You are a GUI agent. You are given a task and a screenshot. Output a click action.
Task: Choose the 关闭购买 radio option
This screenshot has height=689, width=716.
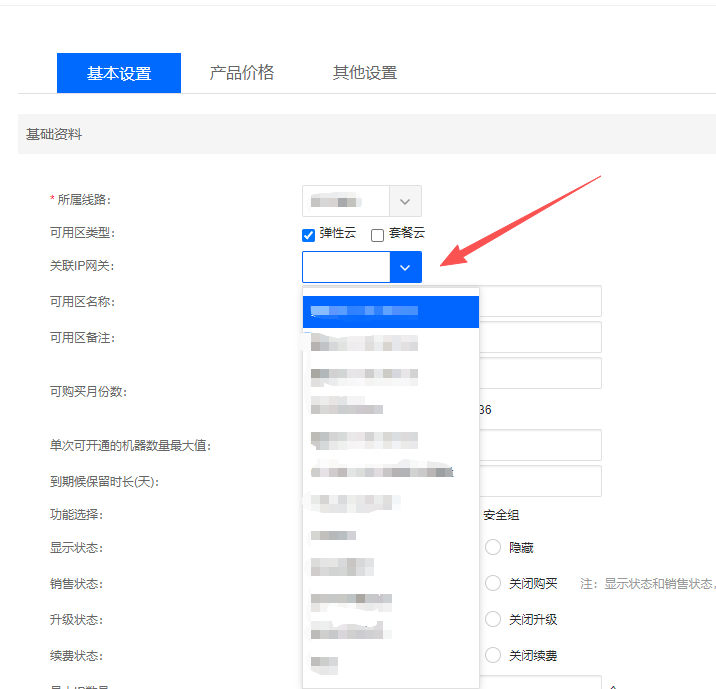click(493, 583)
